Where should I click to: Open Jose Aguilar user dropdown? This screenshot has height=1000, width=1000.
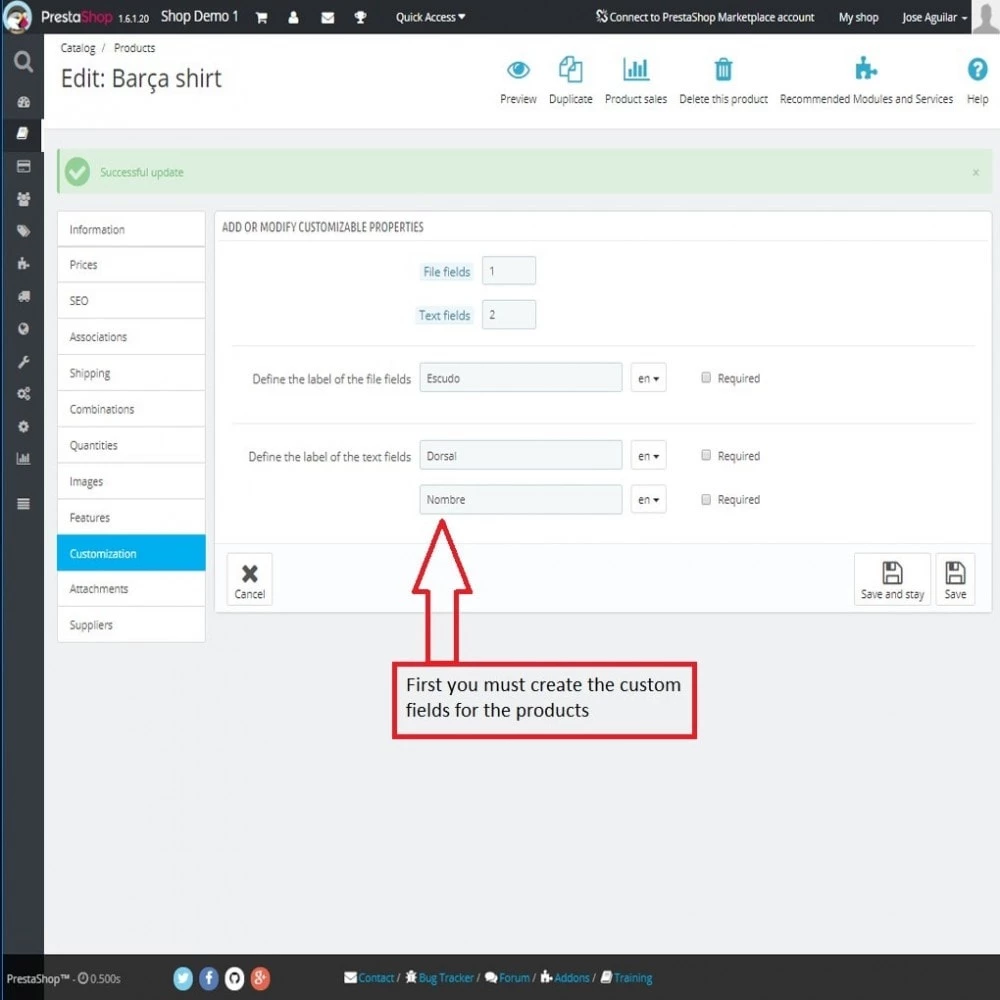point(935,18)
